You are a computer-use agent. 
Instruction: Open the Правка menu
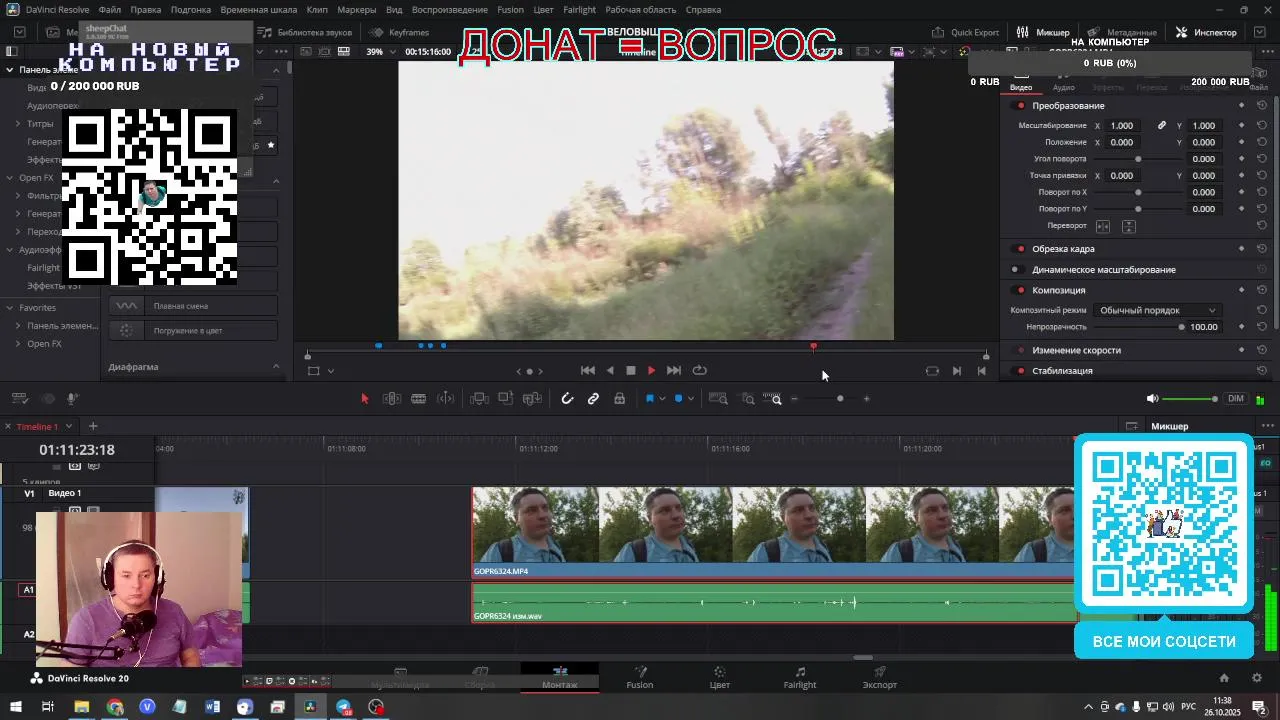click(146, 10)
